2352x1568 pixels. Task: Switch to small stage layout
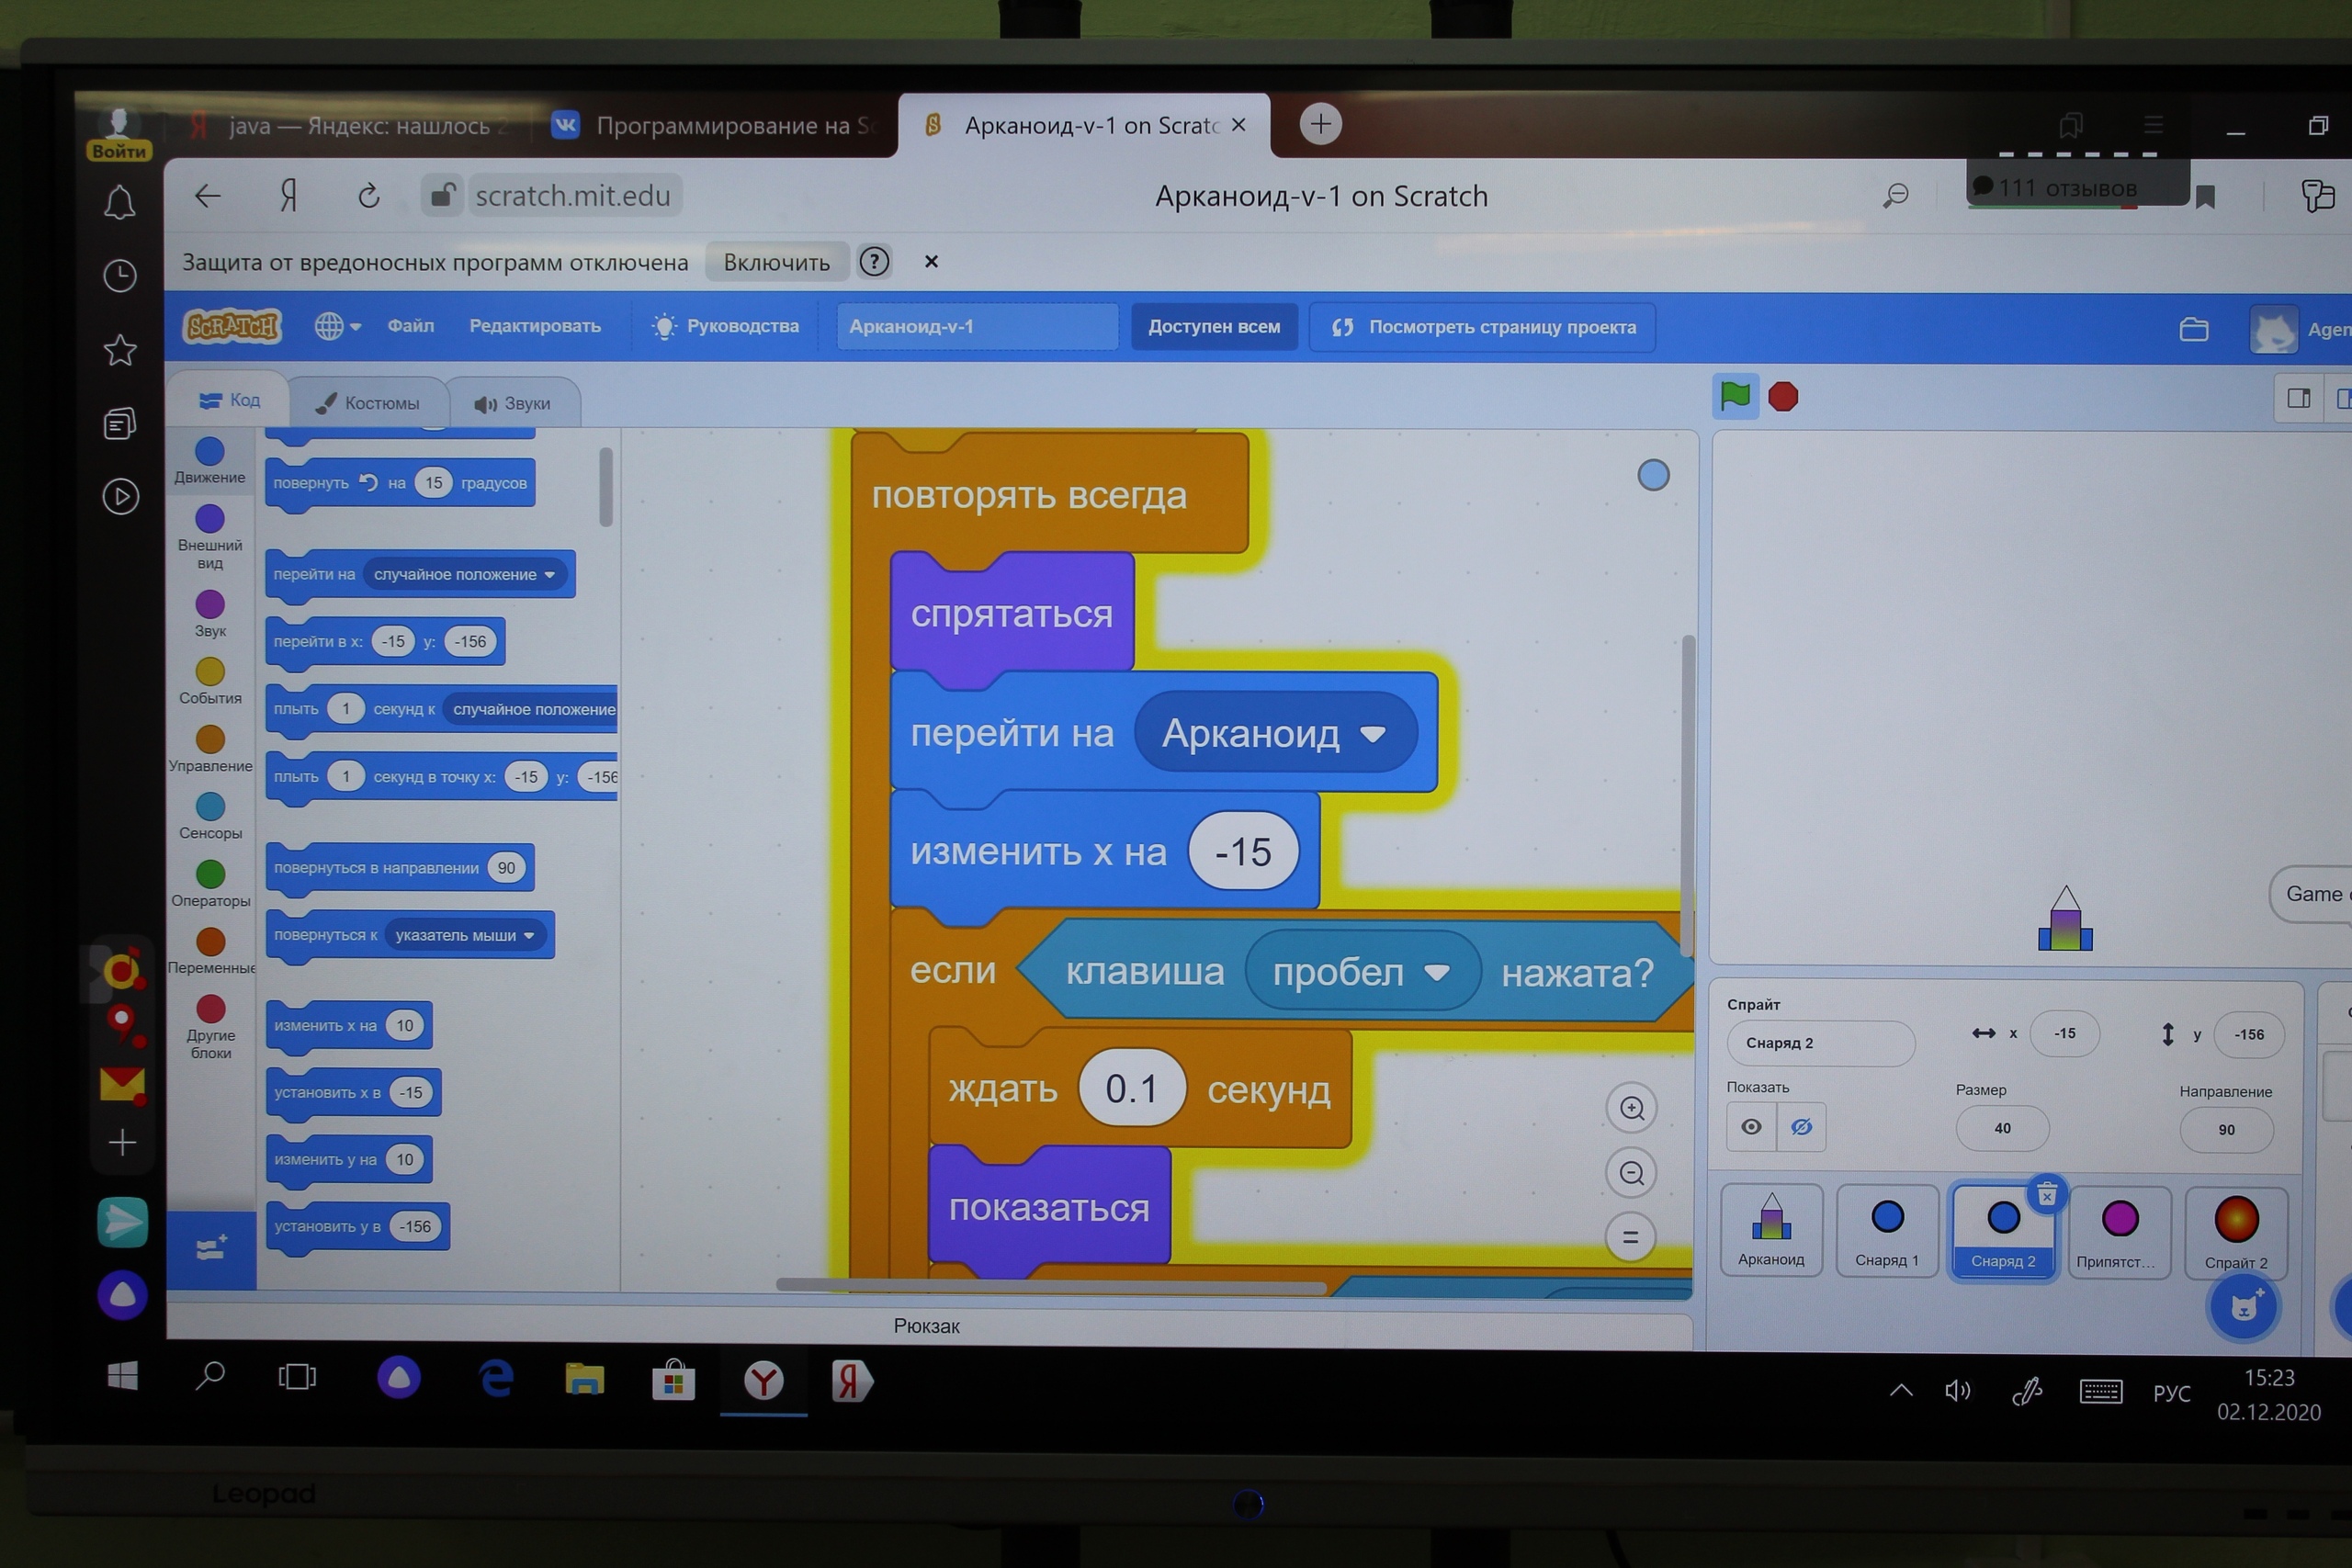click(2299, 399)
